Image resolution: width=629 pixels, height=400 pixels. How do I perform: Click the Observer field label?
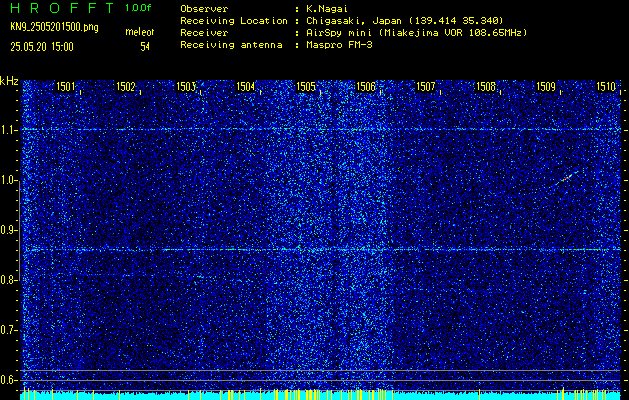(204, 9)
